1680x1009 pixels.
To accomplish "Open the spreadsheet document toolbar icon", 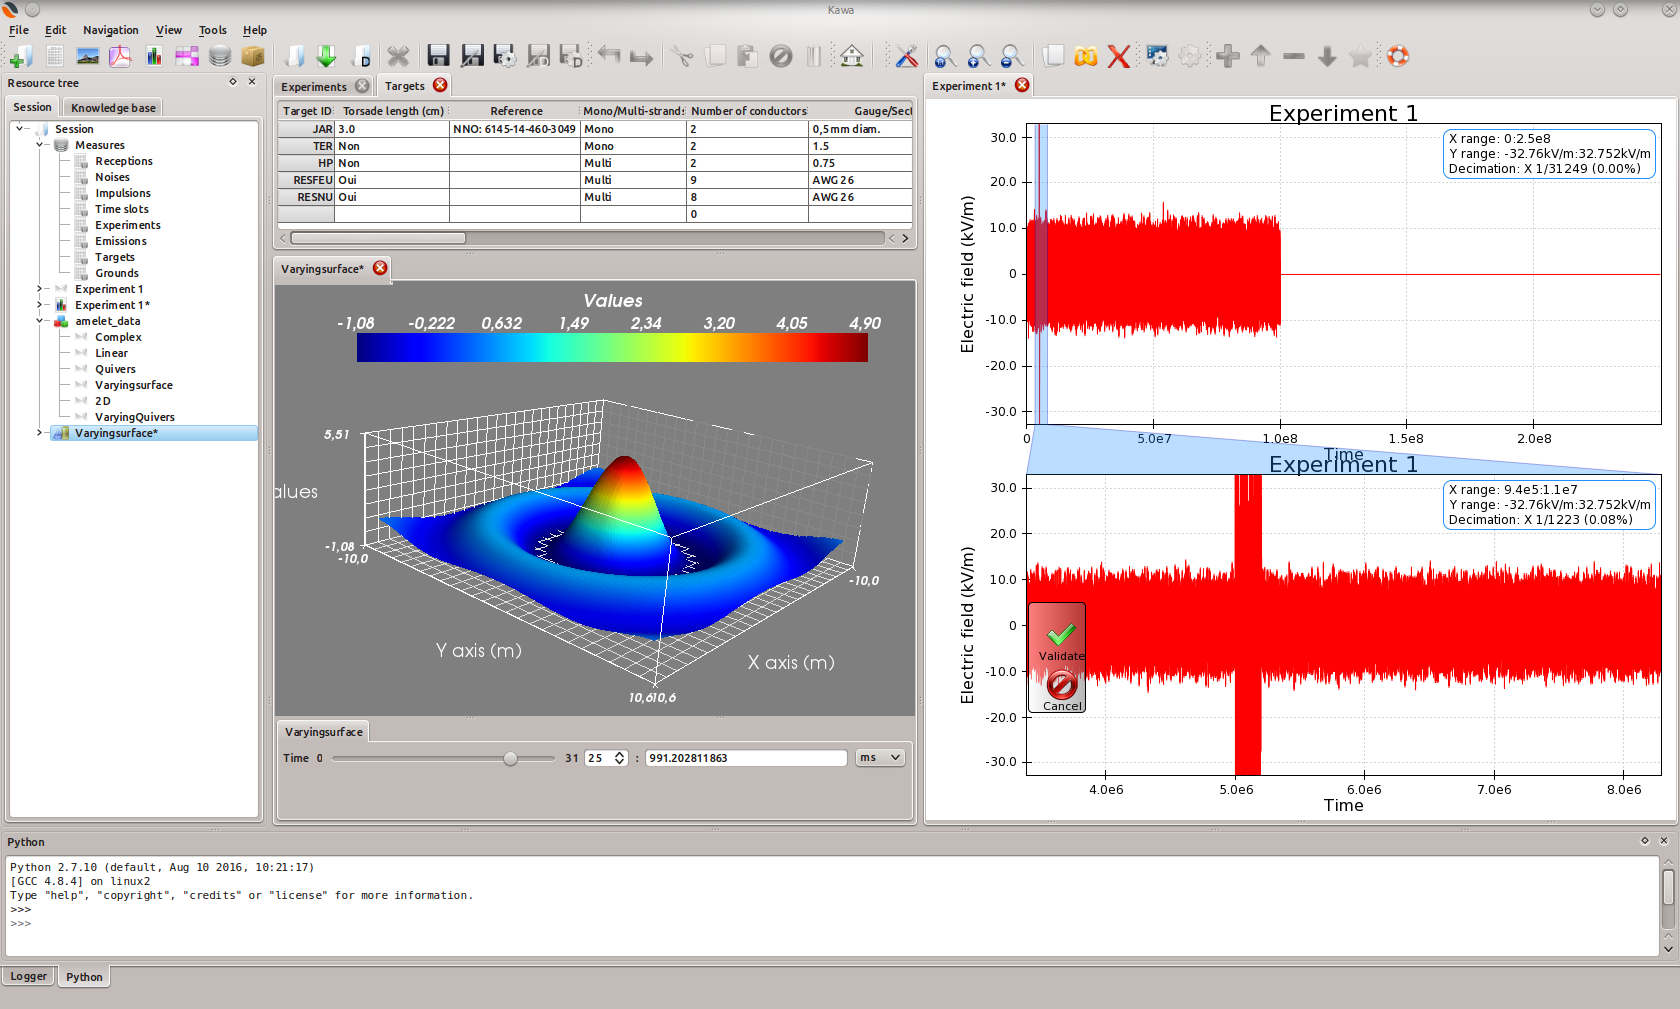I will tap(55, 56).
